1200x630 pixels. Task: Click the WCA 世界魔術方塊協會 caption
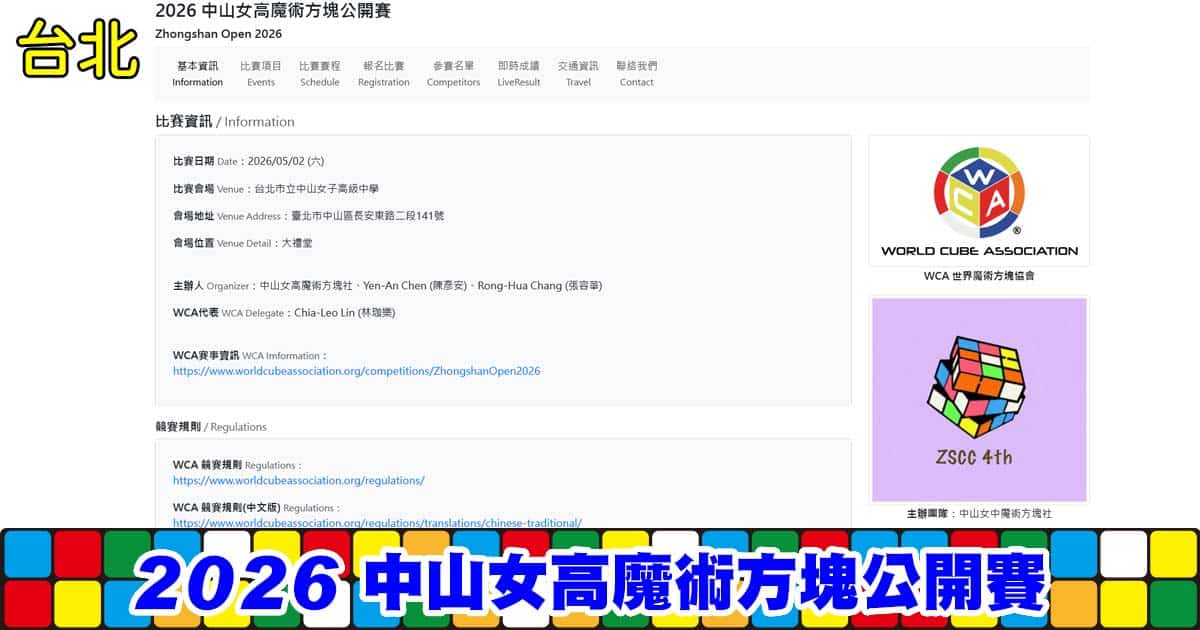click(979, 276)
